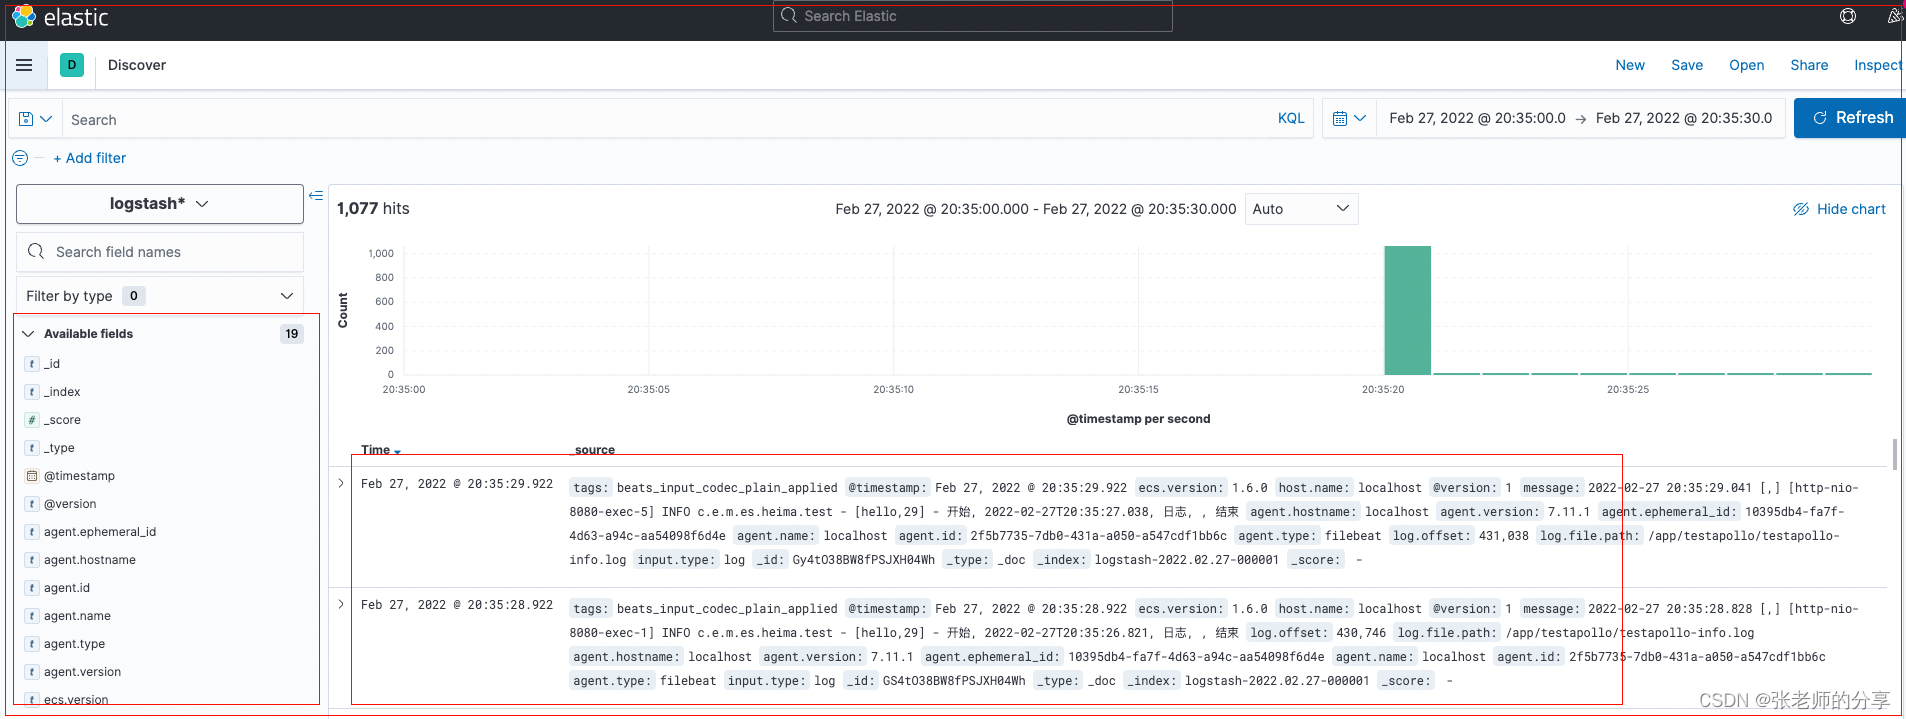Click the results table vertical scrollbar
Viewport: 1906px width, 719px height.
click(1895, 453)
